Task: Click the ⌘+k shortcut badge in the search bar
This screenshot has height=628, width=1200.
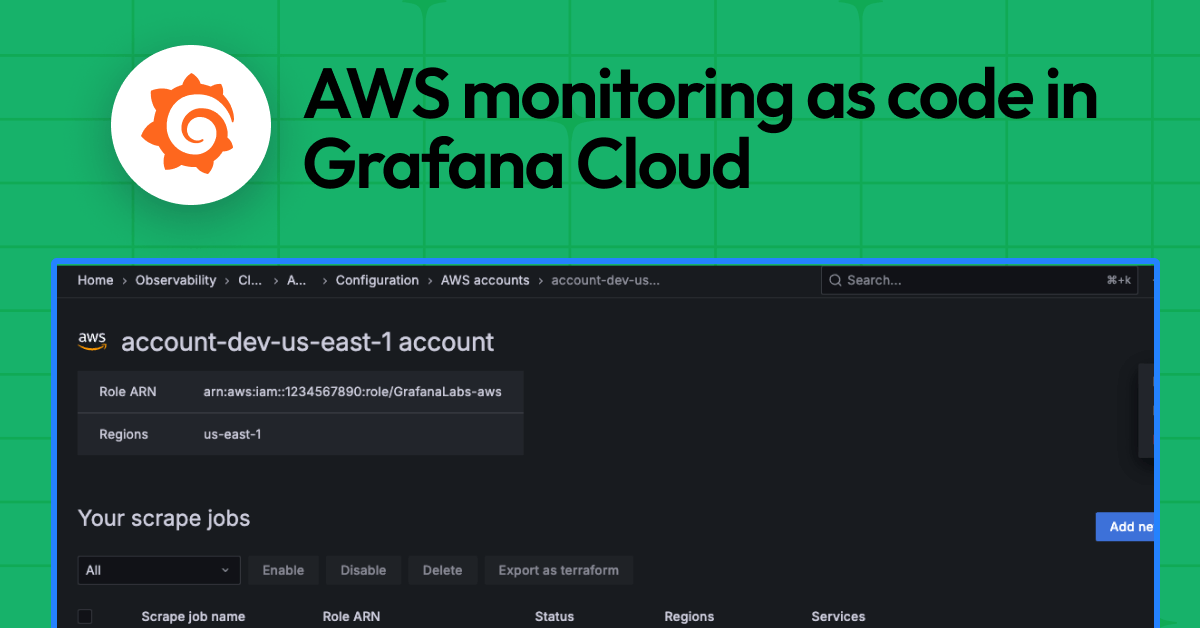Action: click(1120, 280)
